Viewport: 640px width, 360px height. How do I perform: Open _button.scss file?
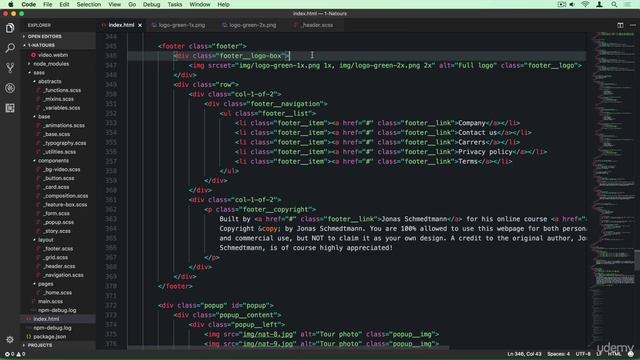[x=58, y=178]
